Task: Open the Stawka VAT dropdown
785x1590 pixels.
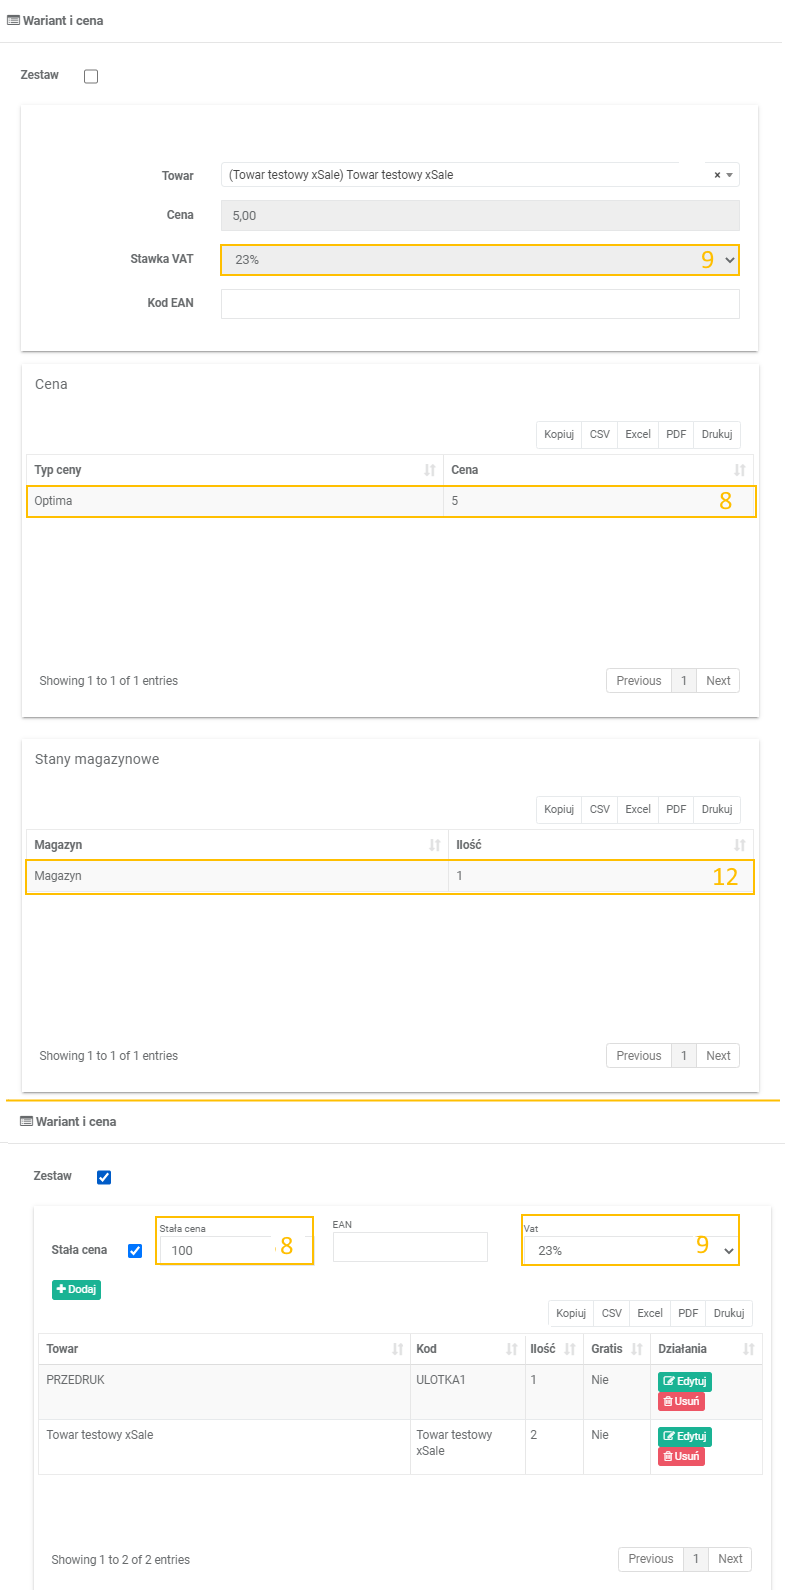Action: [x=480, y=260]
